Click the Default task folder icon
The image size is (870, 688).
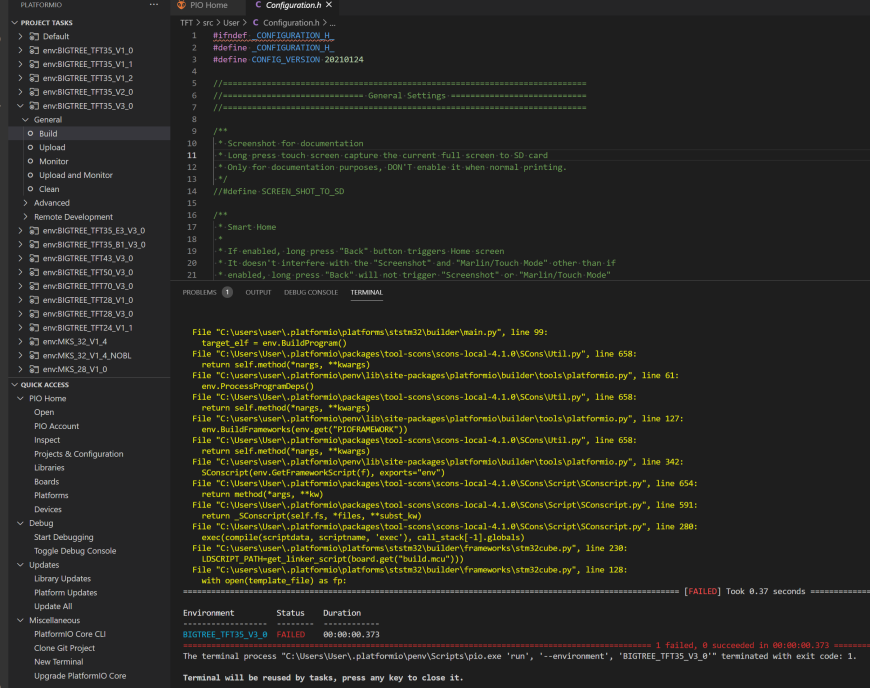pos(34,36)
